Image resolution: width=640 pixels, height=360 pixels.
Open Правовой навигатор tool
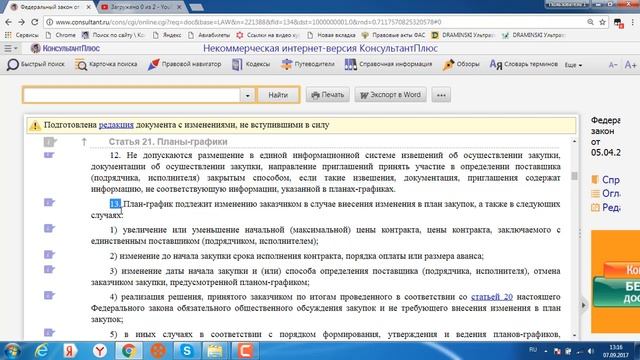[x=184, y=64]
